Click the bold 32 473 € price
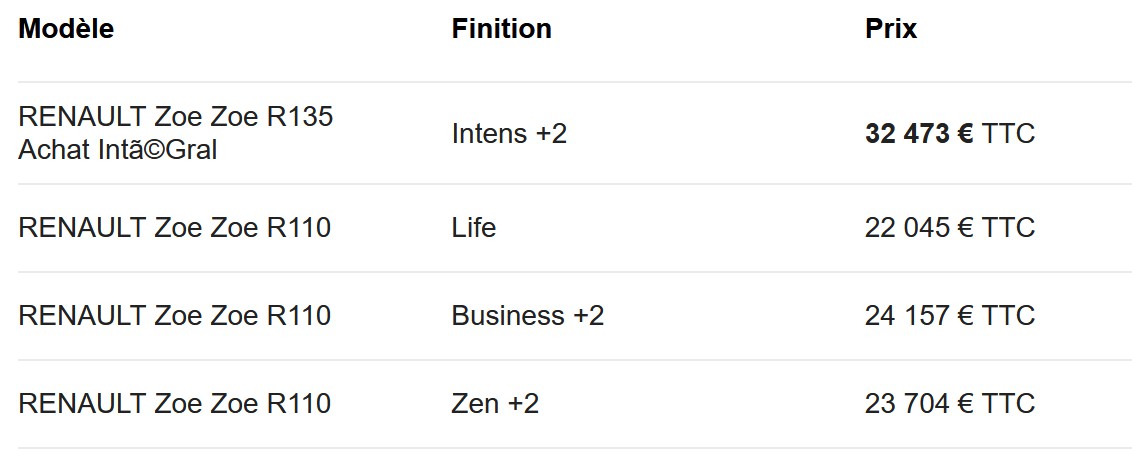Screen dimensions: 1132x473 pyautogui.click(x=918, y=133)
